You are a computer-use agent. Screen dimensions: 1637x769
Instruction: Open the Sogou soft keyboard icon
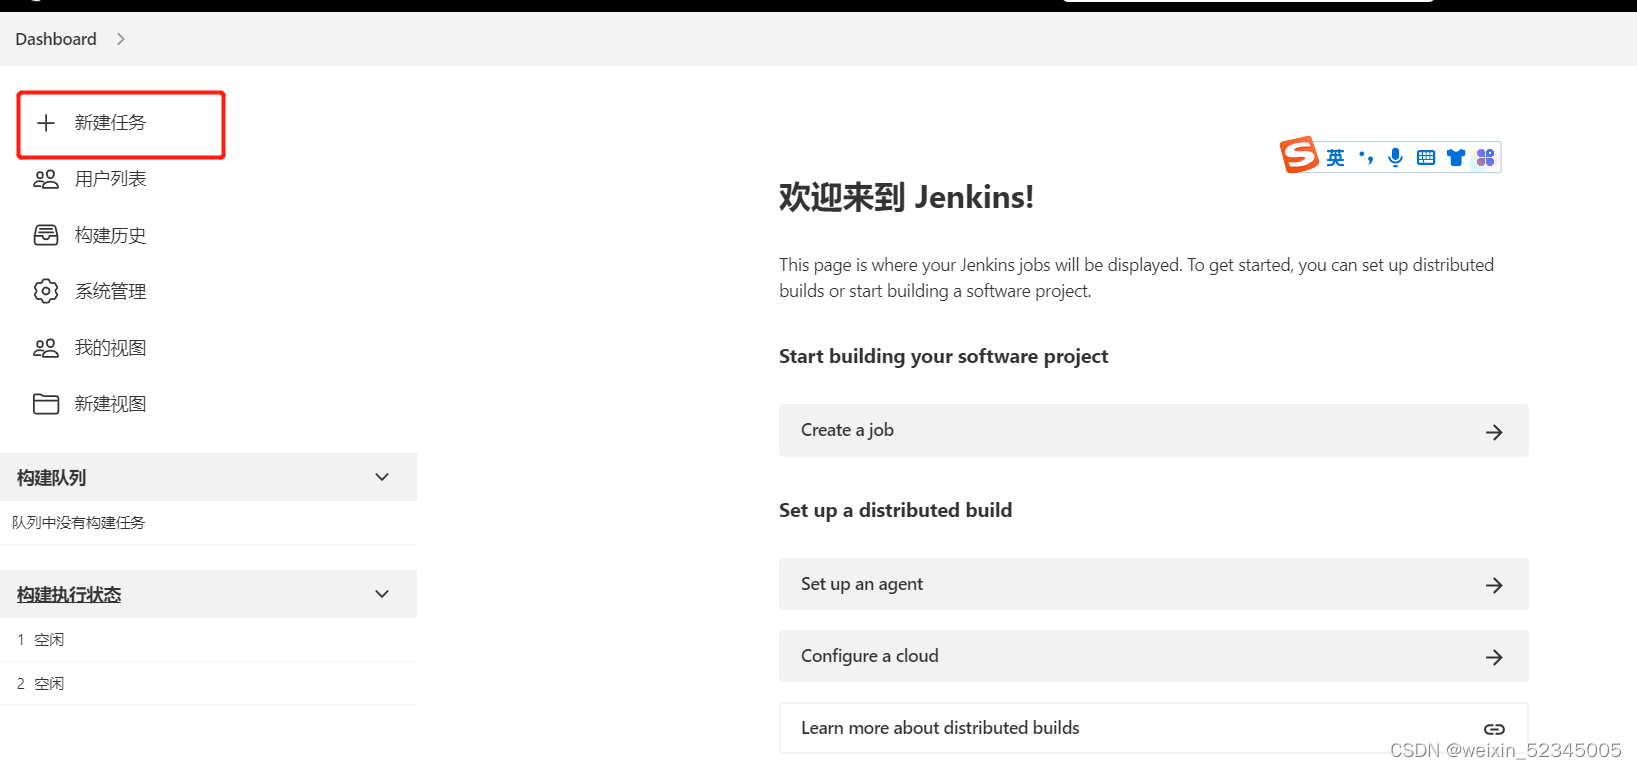[1426, 157]
